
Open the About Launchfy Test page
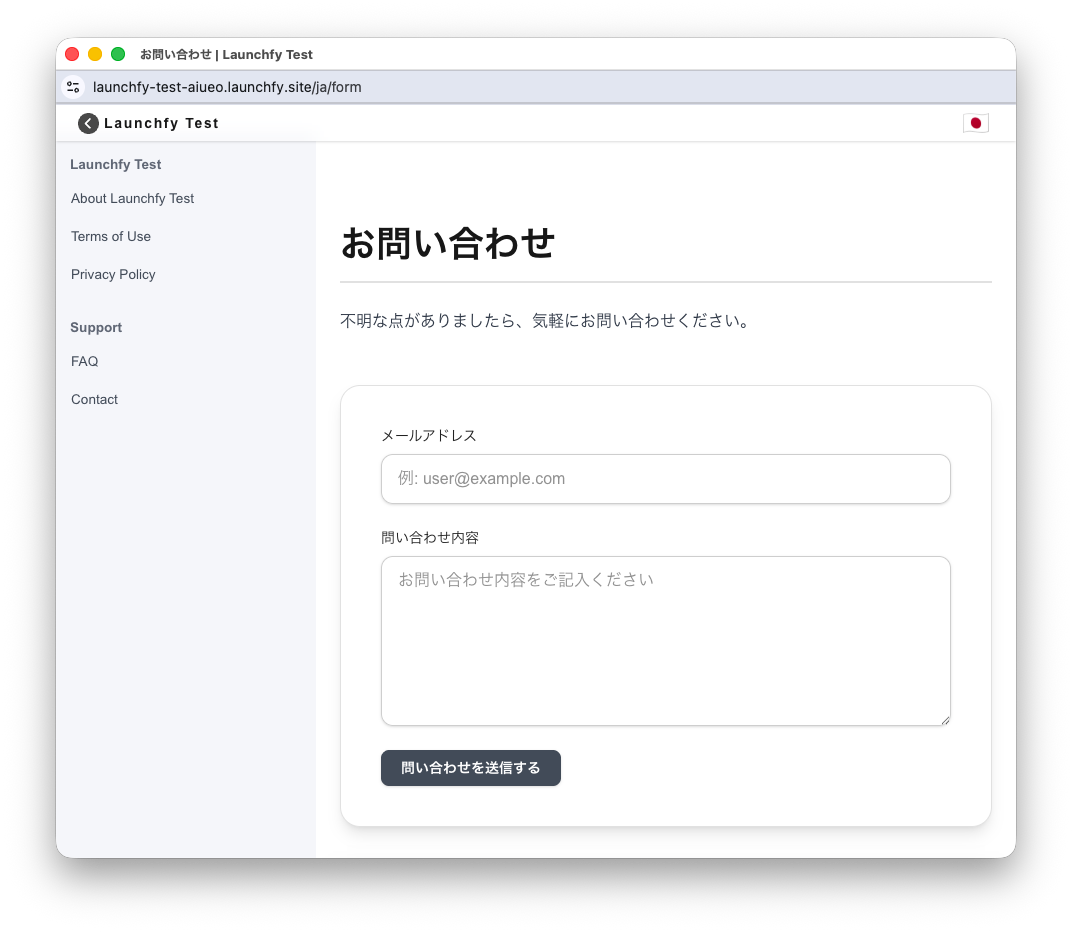point(132,198)
